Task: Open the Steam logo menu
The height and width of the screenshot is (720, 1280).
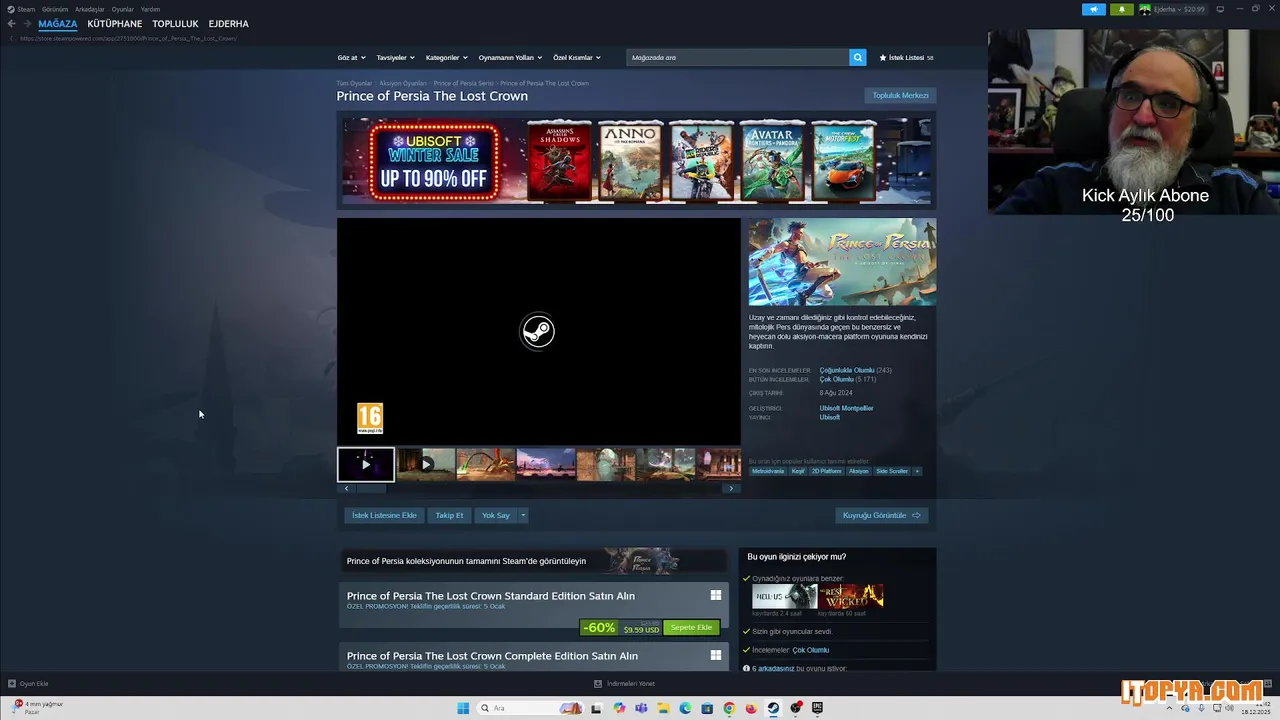Action: (x=21, y=9)
